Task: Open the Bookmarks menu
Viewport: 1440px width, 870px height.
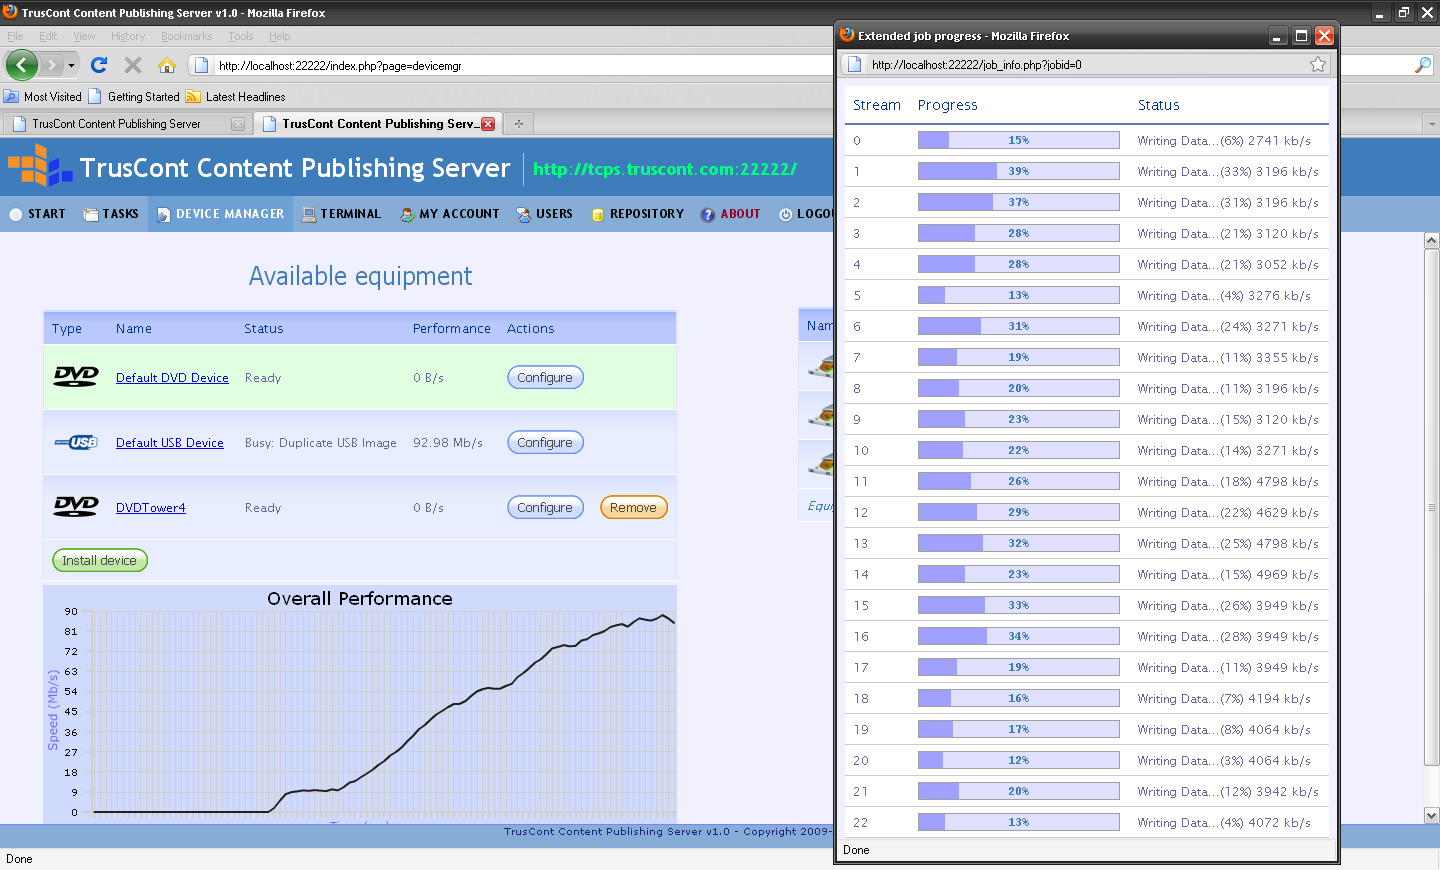Action: (186, 36)
